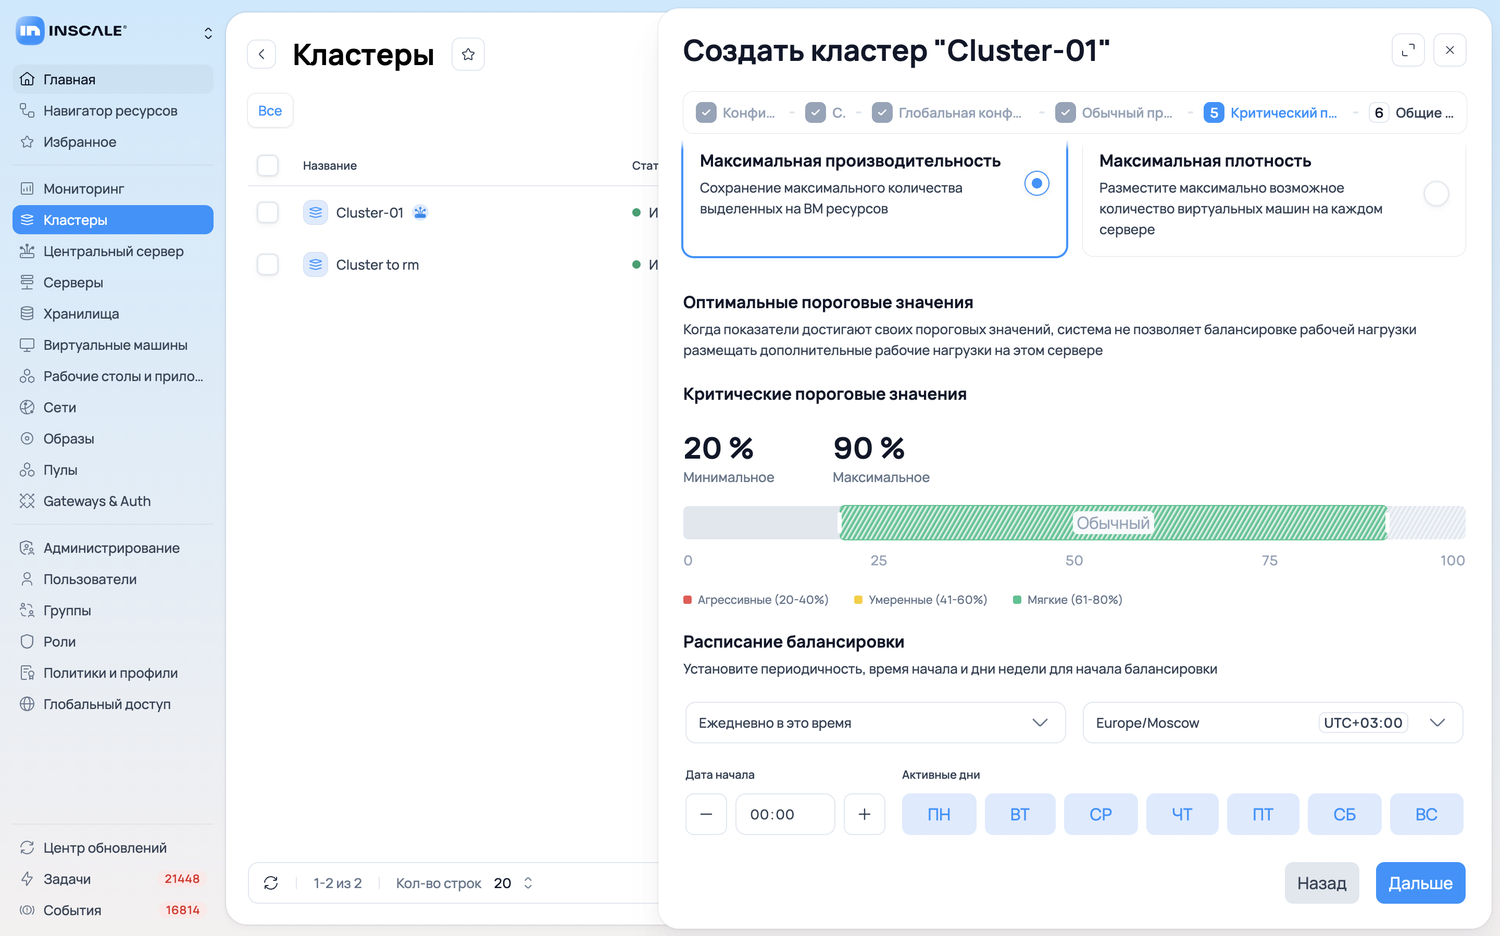Click the refresh icon in the table footer
The width and height of the screenshot is (1500, 936).
point(271,883)
